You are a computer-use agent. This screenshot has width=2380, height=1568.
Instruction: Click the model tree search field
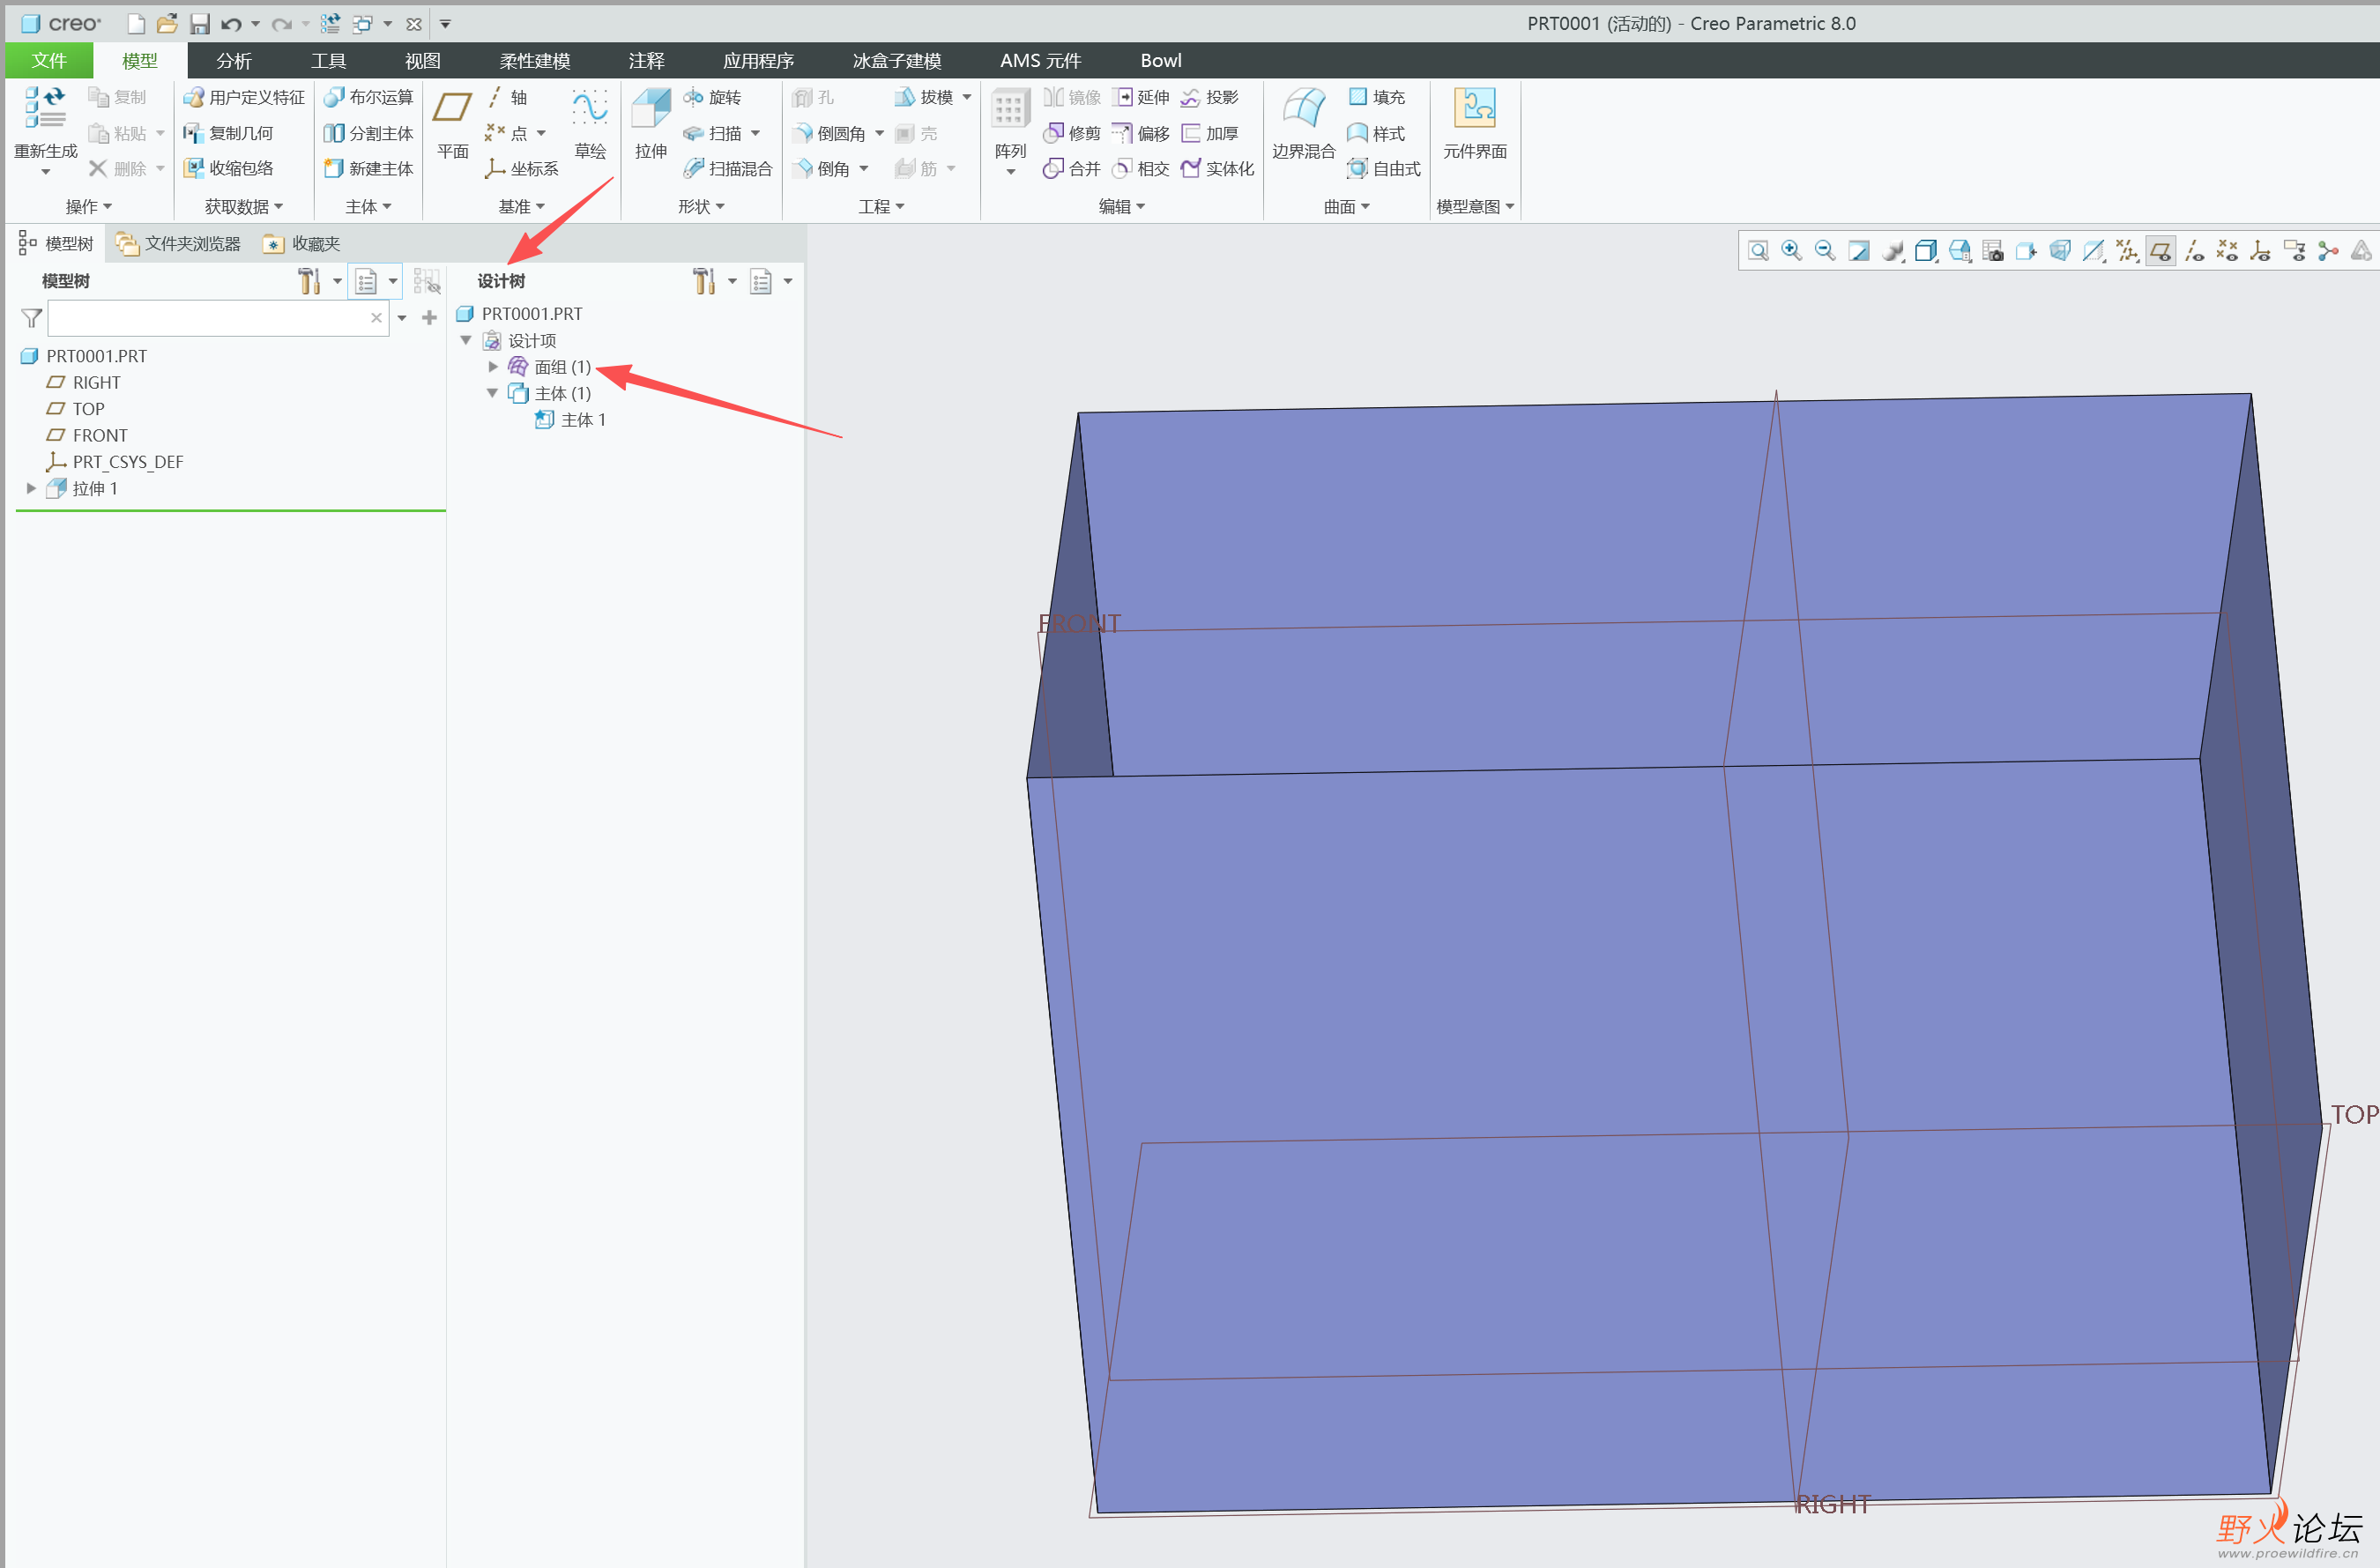point(208,318)
